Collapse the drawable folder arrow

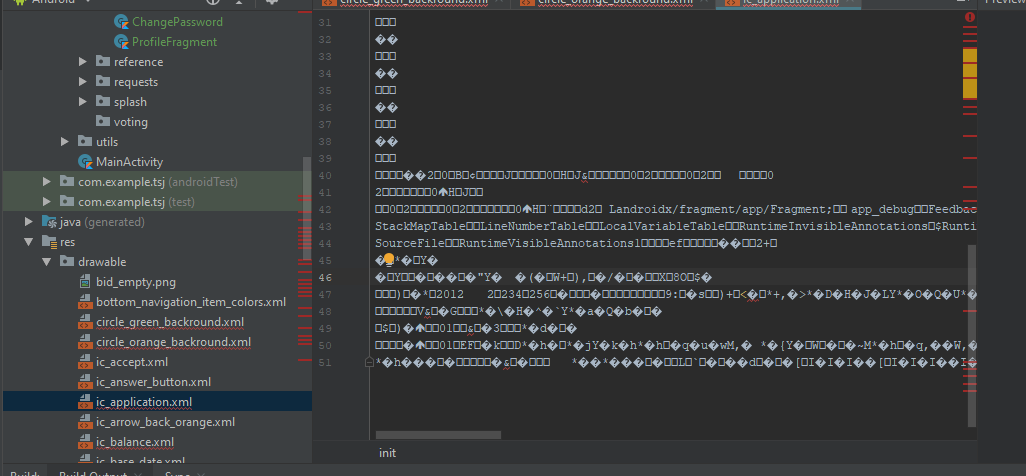(x=46, y=262)
